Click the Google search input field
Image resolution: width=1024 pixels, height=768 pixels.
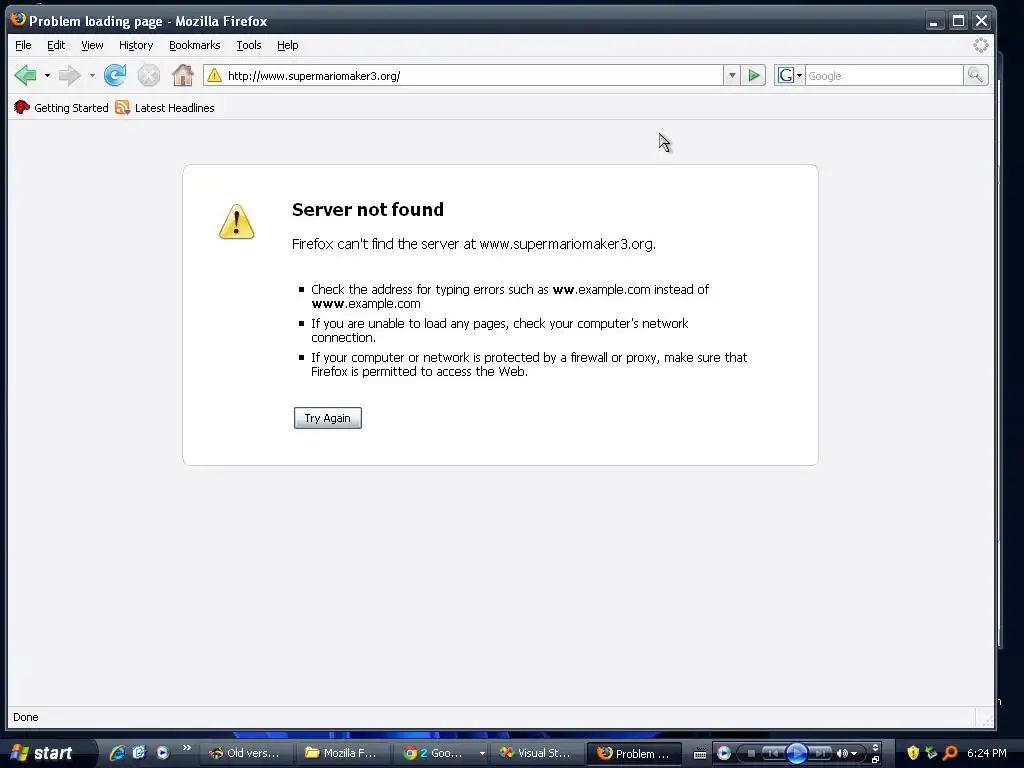884,76
